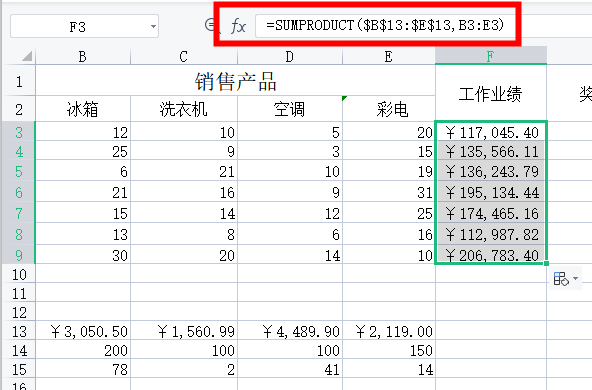
Task: Click the Select All corner triangle
Action: [x=26, y=57]
